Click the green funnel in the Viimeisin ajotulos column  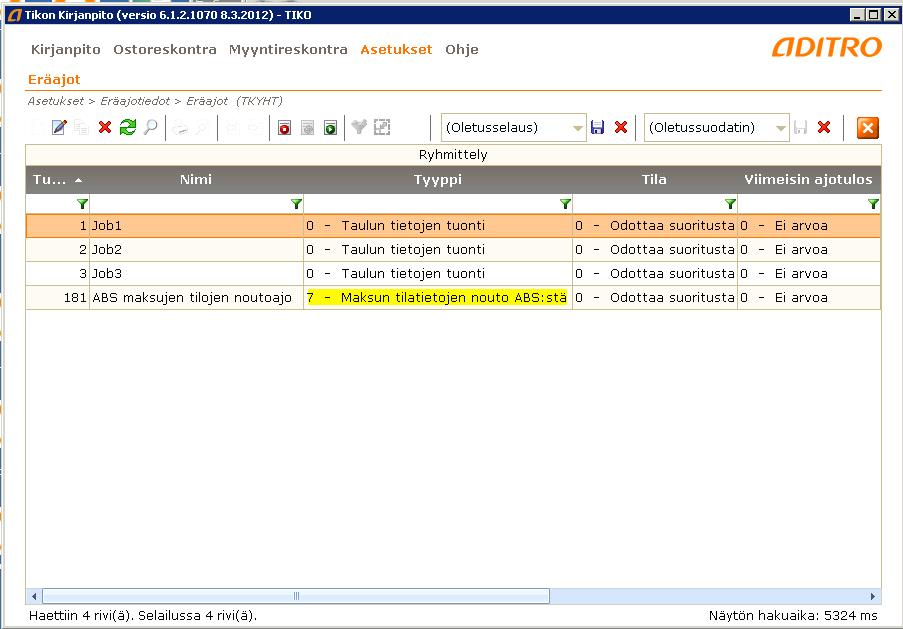[x=873, y=204]
